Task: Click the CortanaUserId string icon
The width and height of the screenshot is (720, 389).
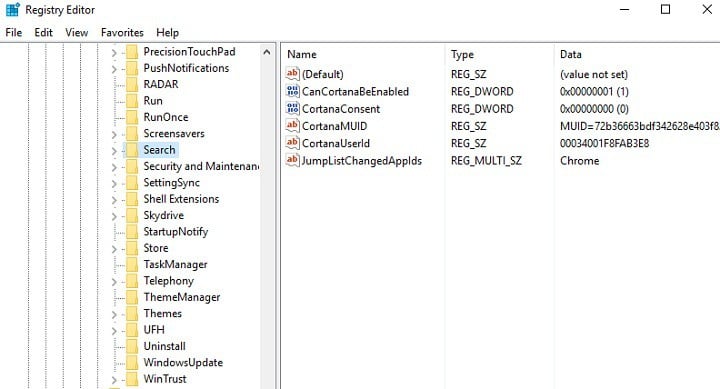Action: tap(292, 143)
